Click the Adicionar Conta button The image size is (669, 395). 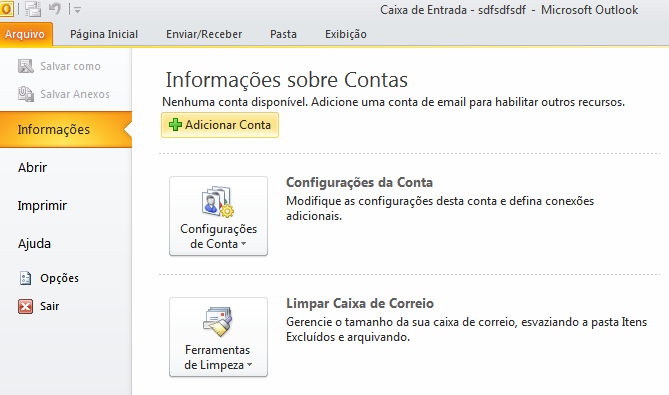click(220, 125)
